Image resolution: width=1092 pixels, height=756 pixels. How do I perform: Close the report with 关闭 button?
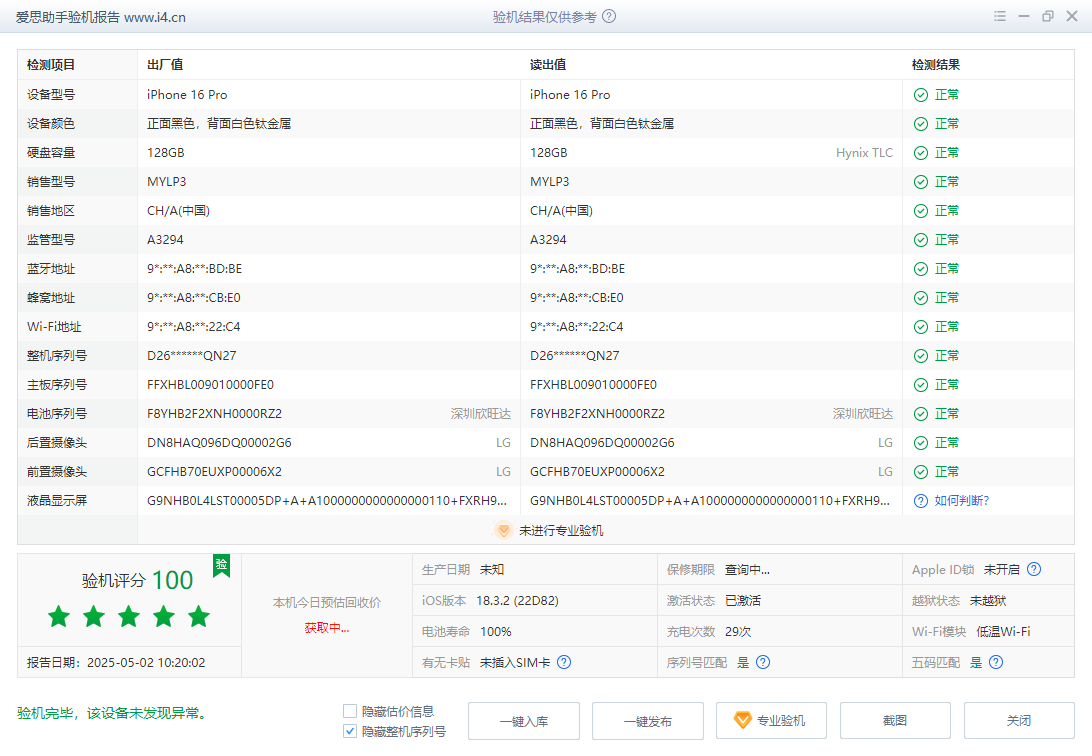point(1019,721)
